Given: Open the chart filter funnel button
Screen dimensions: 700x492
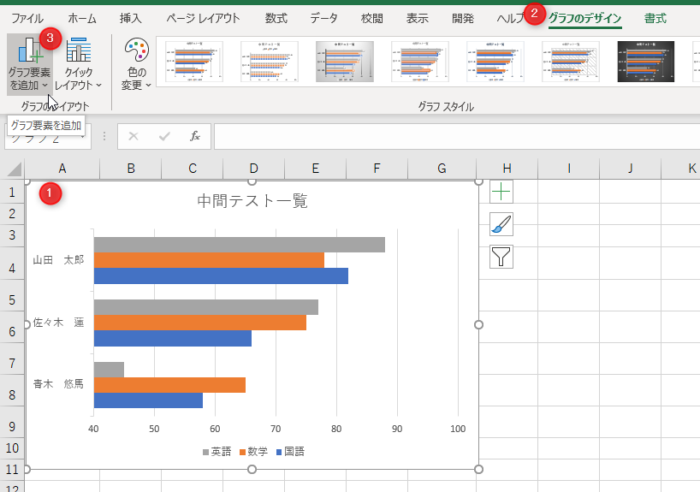Looking at the screenshot, I should pos(501,257).
